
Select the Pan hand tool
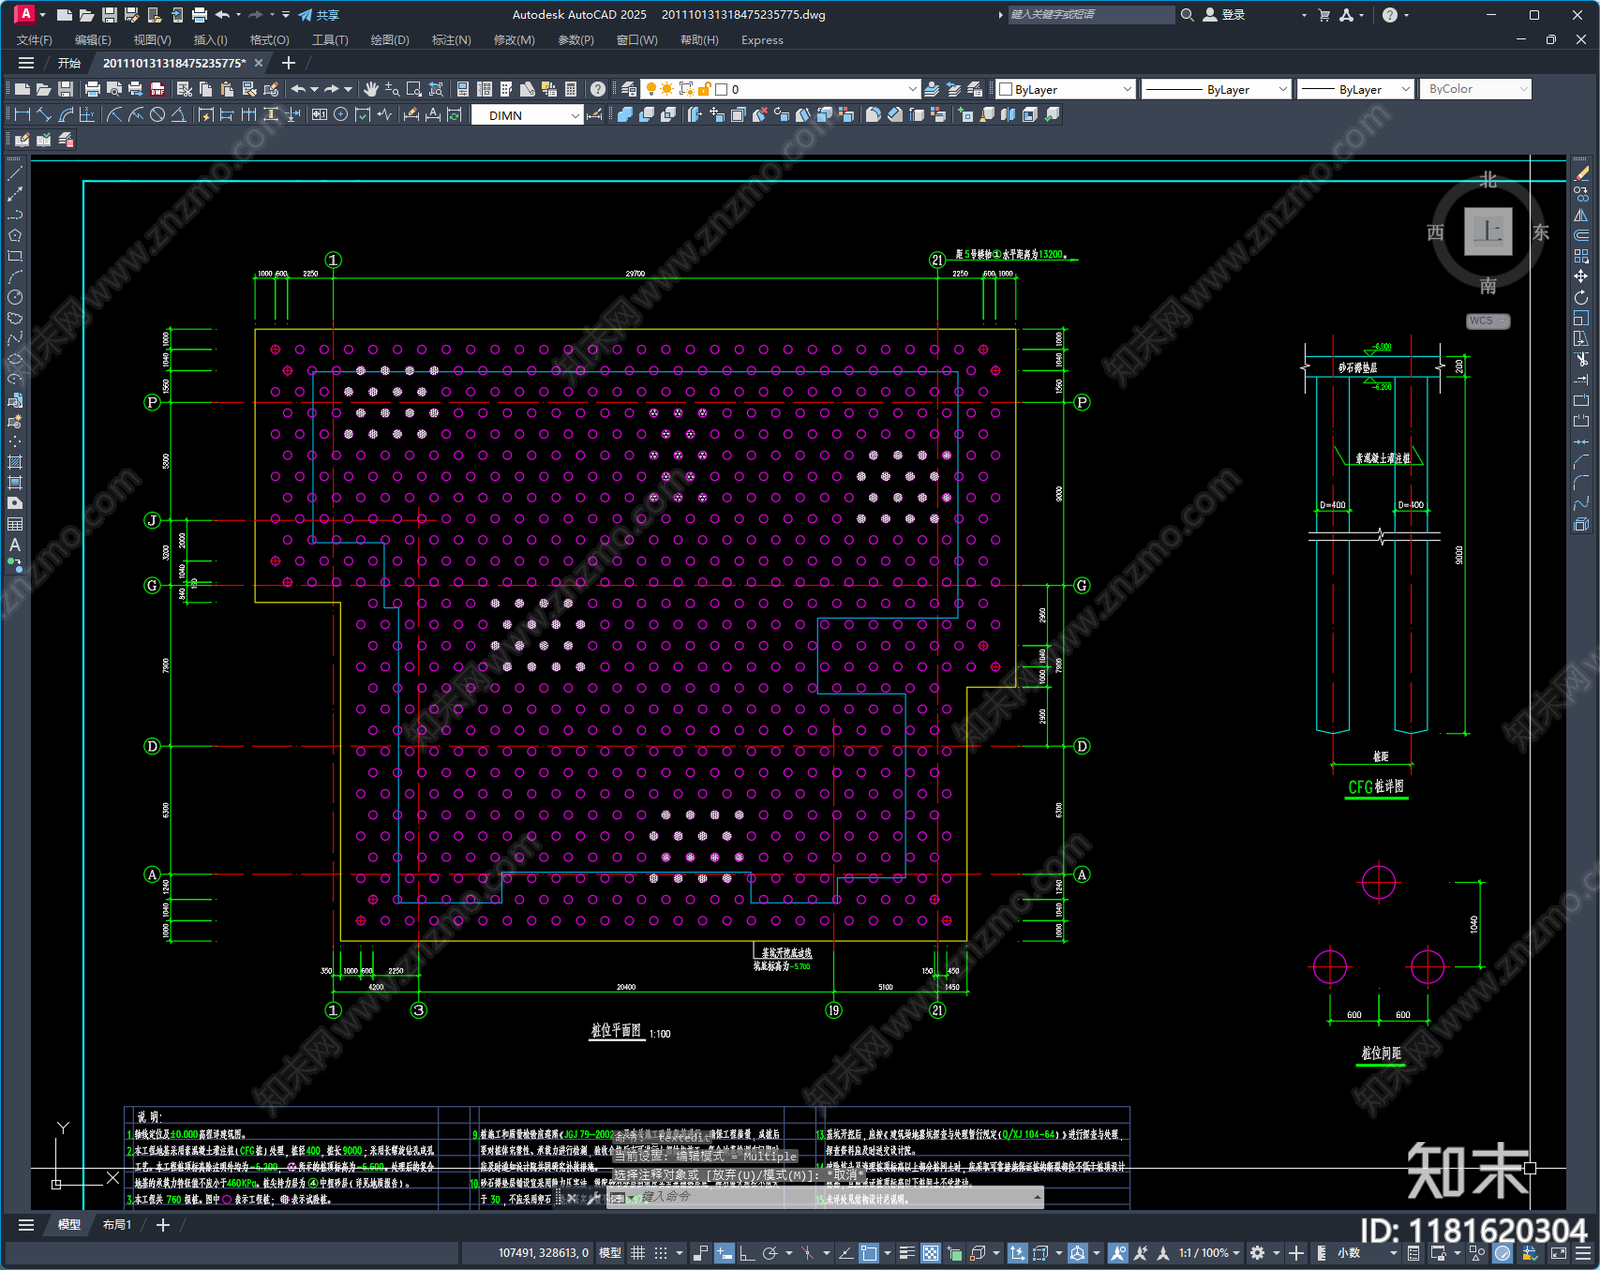pyautogui.click(x=371, y=89)
